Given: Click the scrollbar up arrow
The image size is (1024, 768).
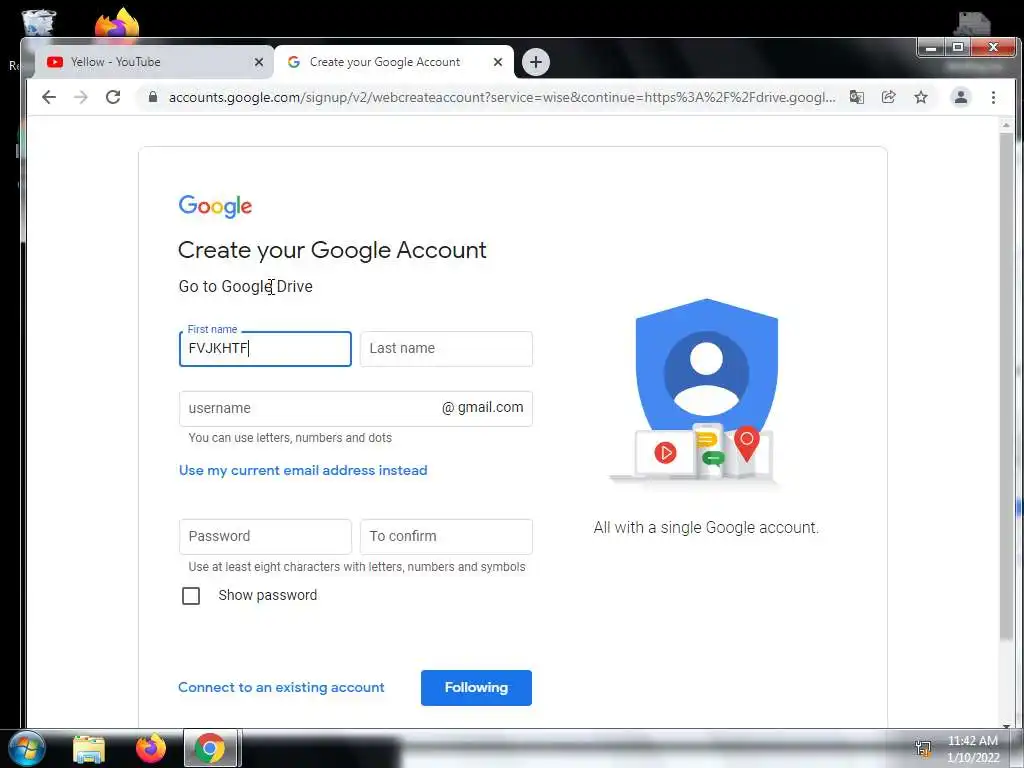Looking at the screenshot, I should (1006, 124).
